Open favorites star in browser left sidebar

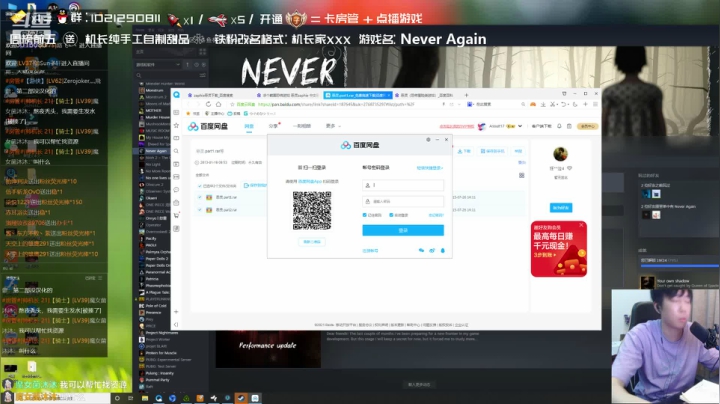tap(176, 125)
